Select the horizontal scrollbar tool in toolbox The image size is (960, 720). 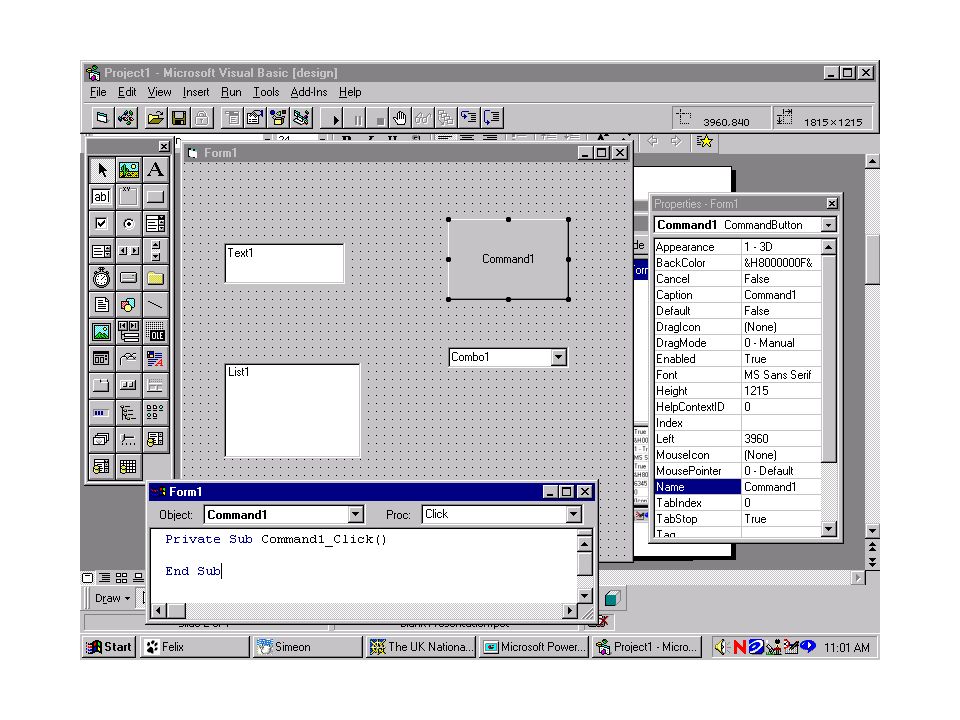tap(129, 251)
